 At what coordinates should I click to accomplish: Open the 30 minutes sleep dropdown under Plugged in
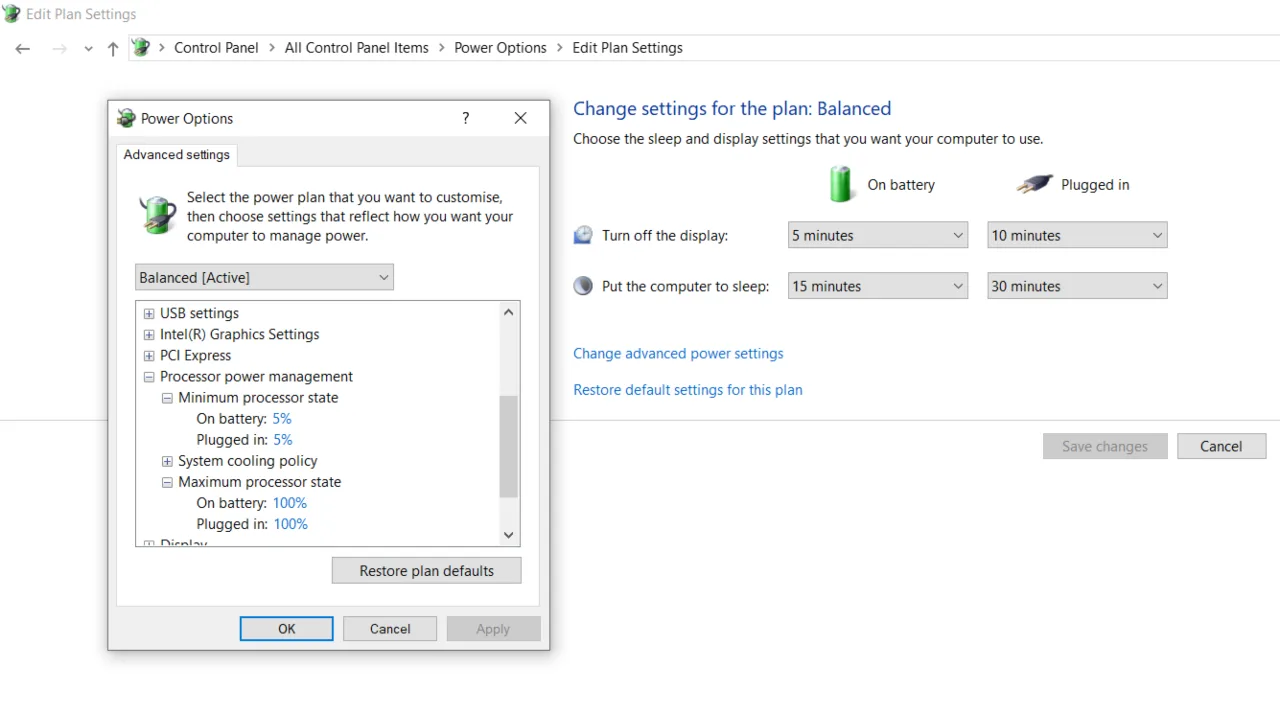[x=1076, y=286]
